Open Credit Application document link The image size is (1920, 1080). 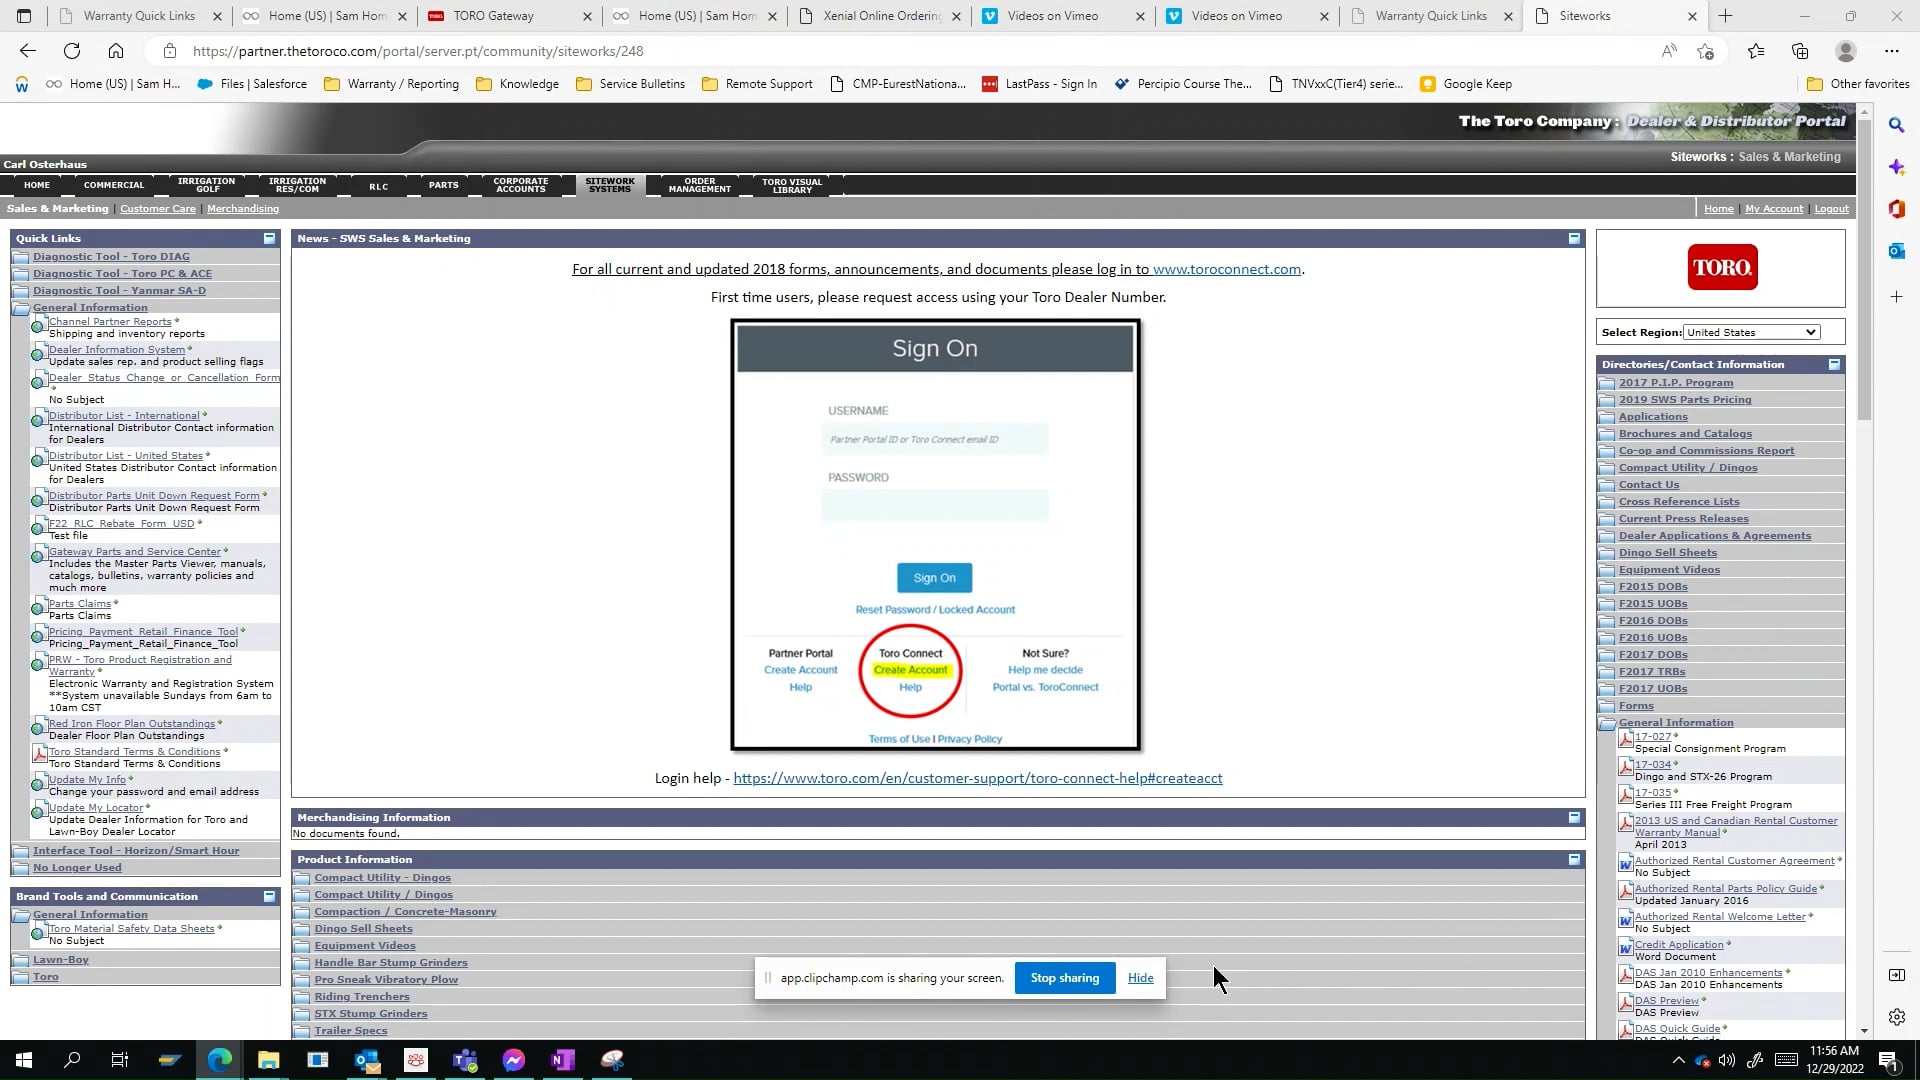pos(1679,944)
